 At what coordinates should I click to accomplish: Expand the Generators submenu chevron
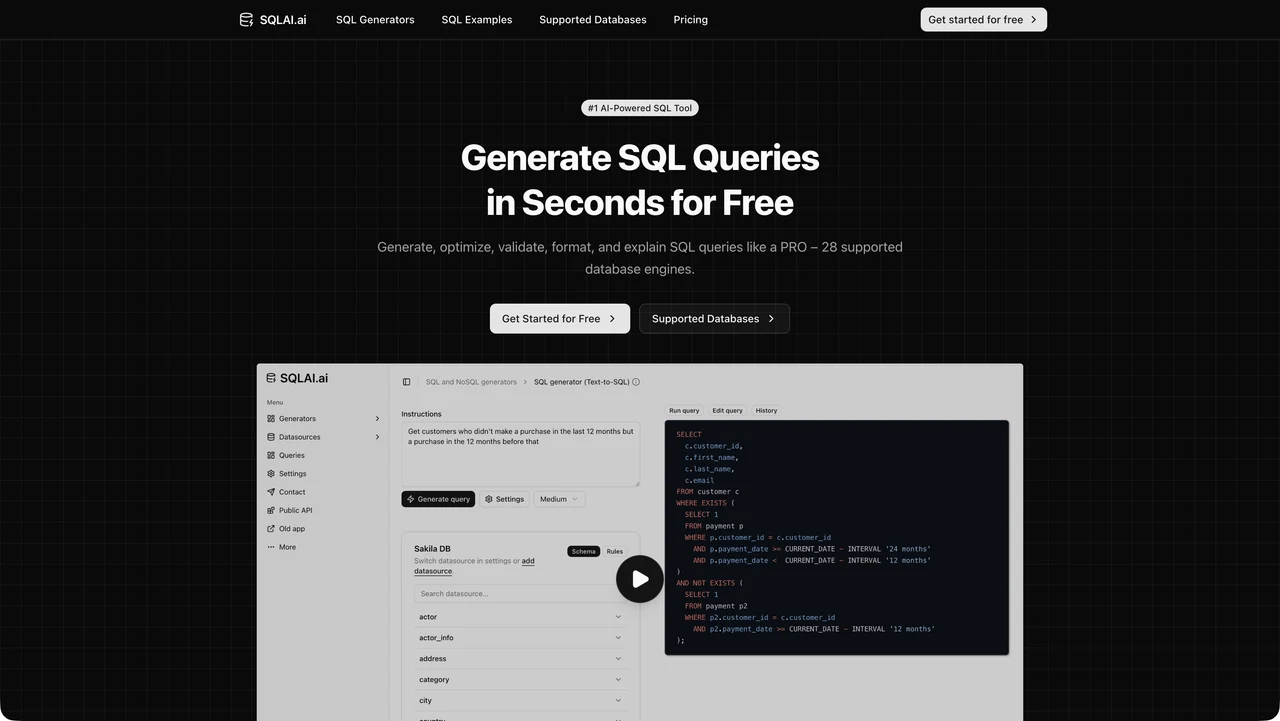(377, 419)
